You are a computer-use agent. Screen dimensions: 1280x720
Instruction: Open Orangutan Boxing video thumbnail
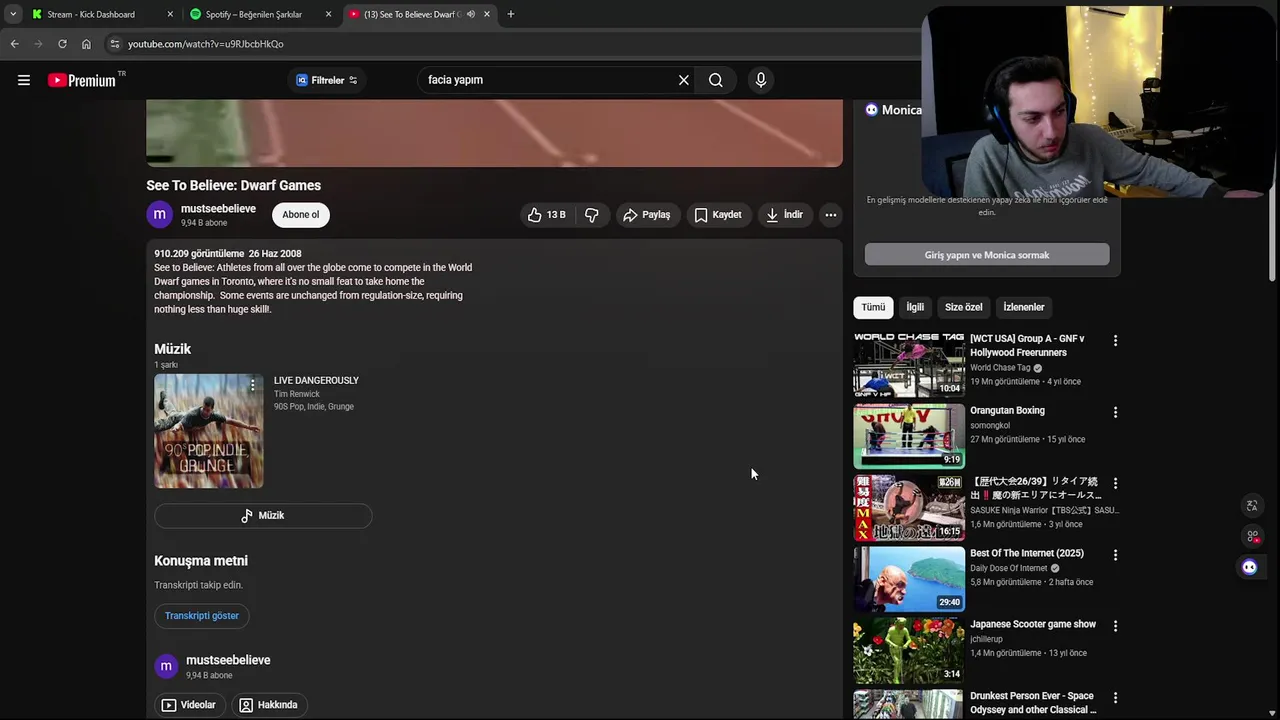(x=909, y=436)
